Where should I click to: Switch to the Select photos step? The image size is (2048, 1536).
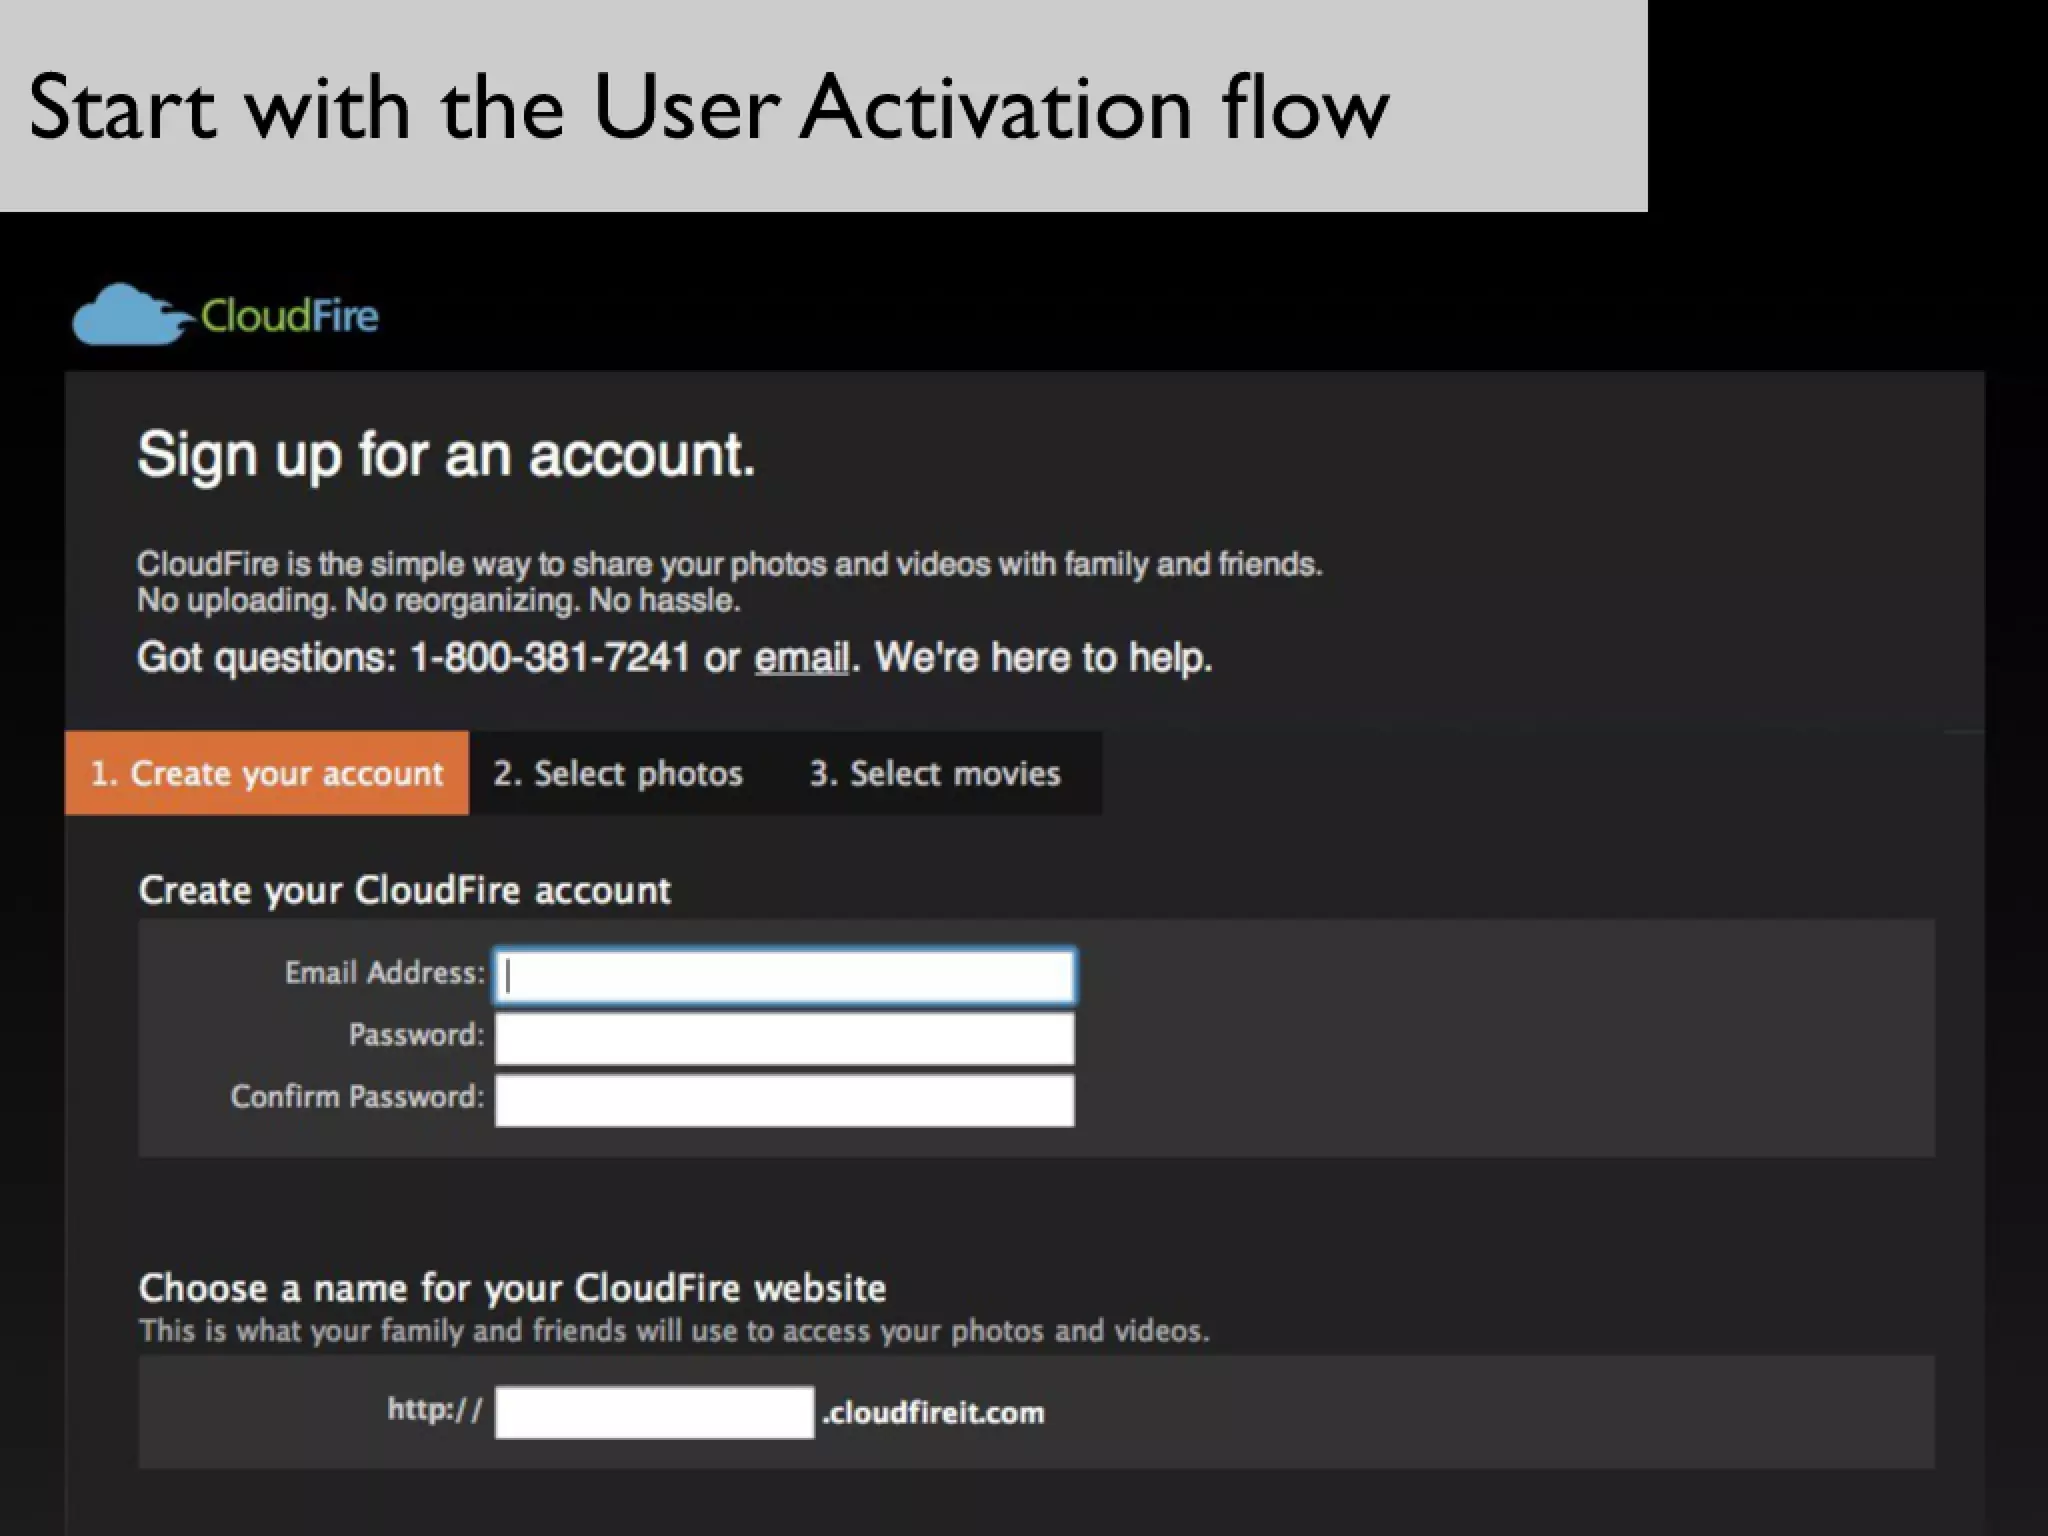618,773
